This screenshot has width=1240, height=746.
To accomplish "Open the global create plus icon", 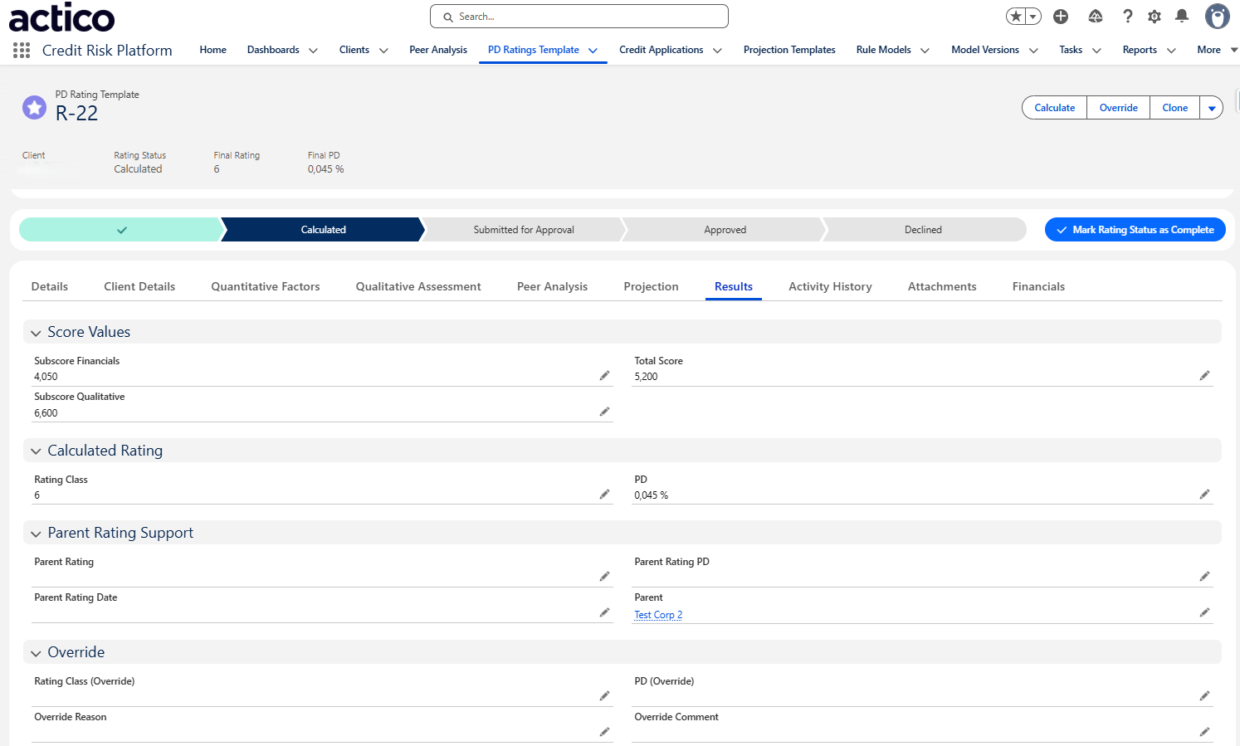I will [1061, 17].
